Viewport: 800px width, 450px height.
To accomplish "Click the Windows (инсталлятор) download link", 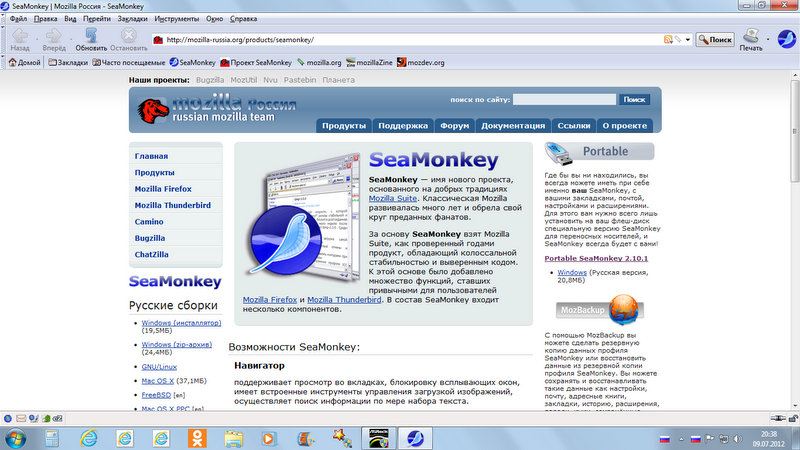I will 181,323.
